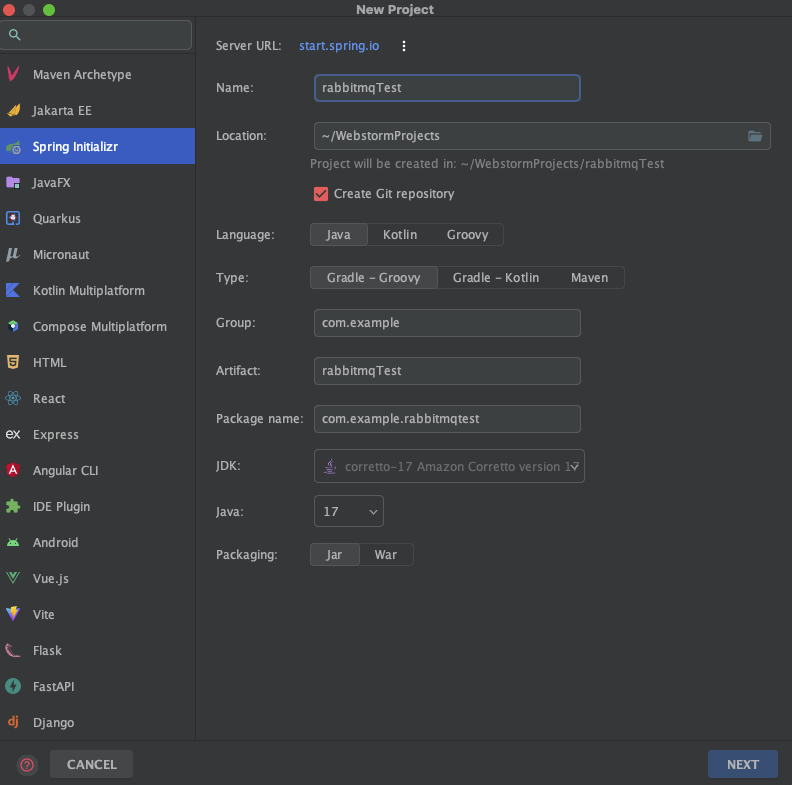Choose Gradle - Kotlin build type
Screen dimensions: 792x785
point(496,278)
